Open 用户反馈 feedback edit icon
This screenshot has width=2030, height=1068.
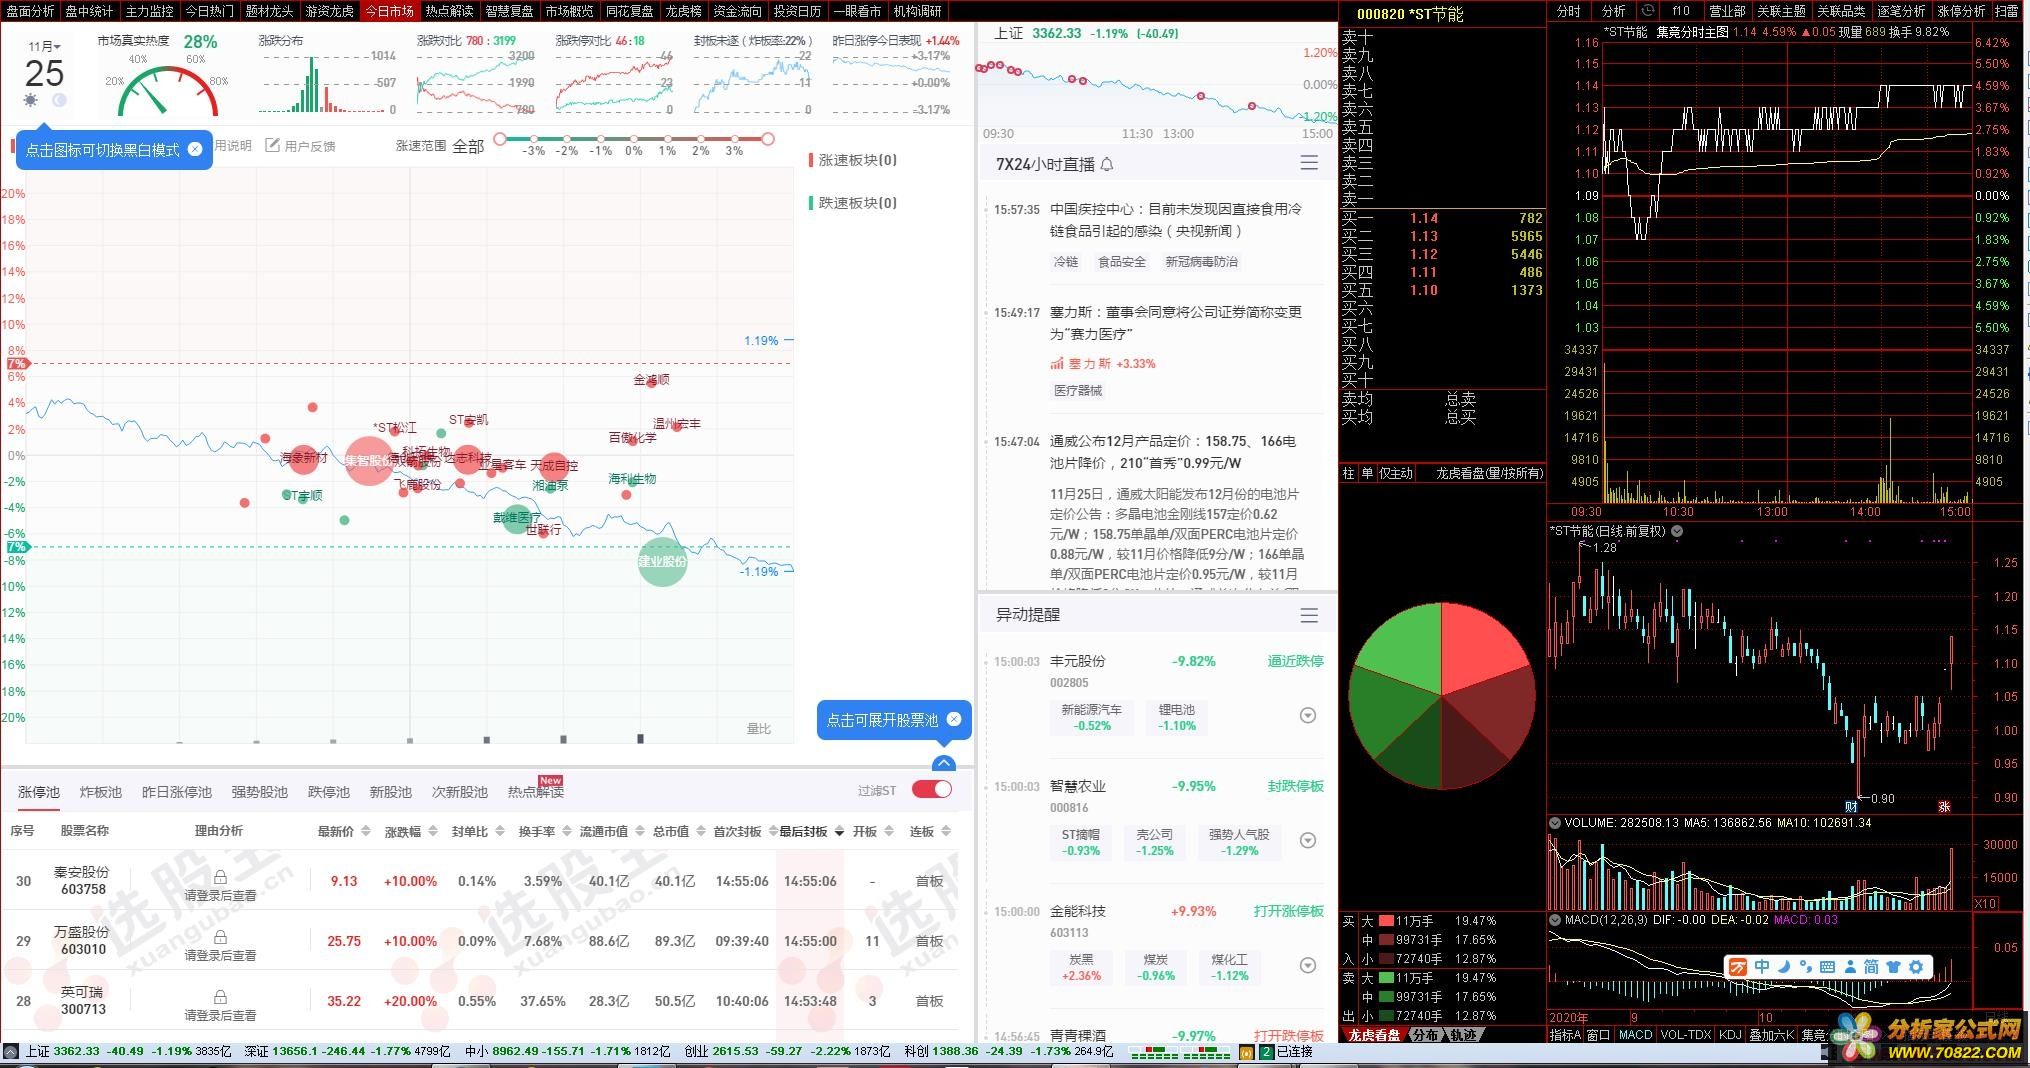click(272, 145)
